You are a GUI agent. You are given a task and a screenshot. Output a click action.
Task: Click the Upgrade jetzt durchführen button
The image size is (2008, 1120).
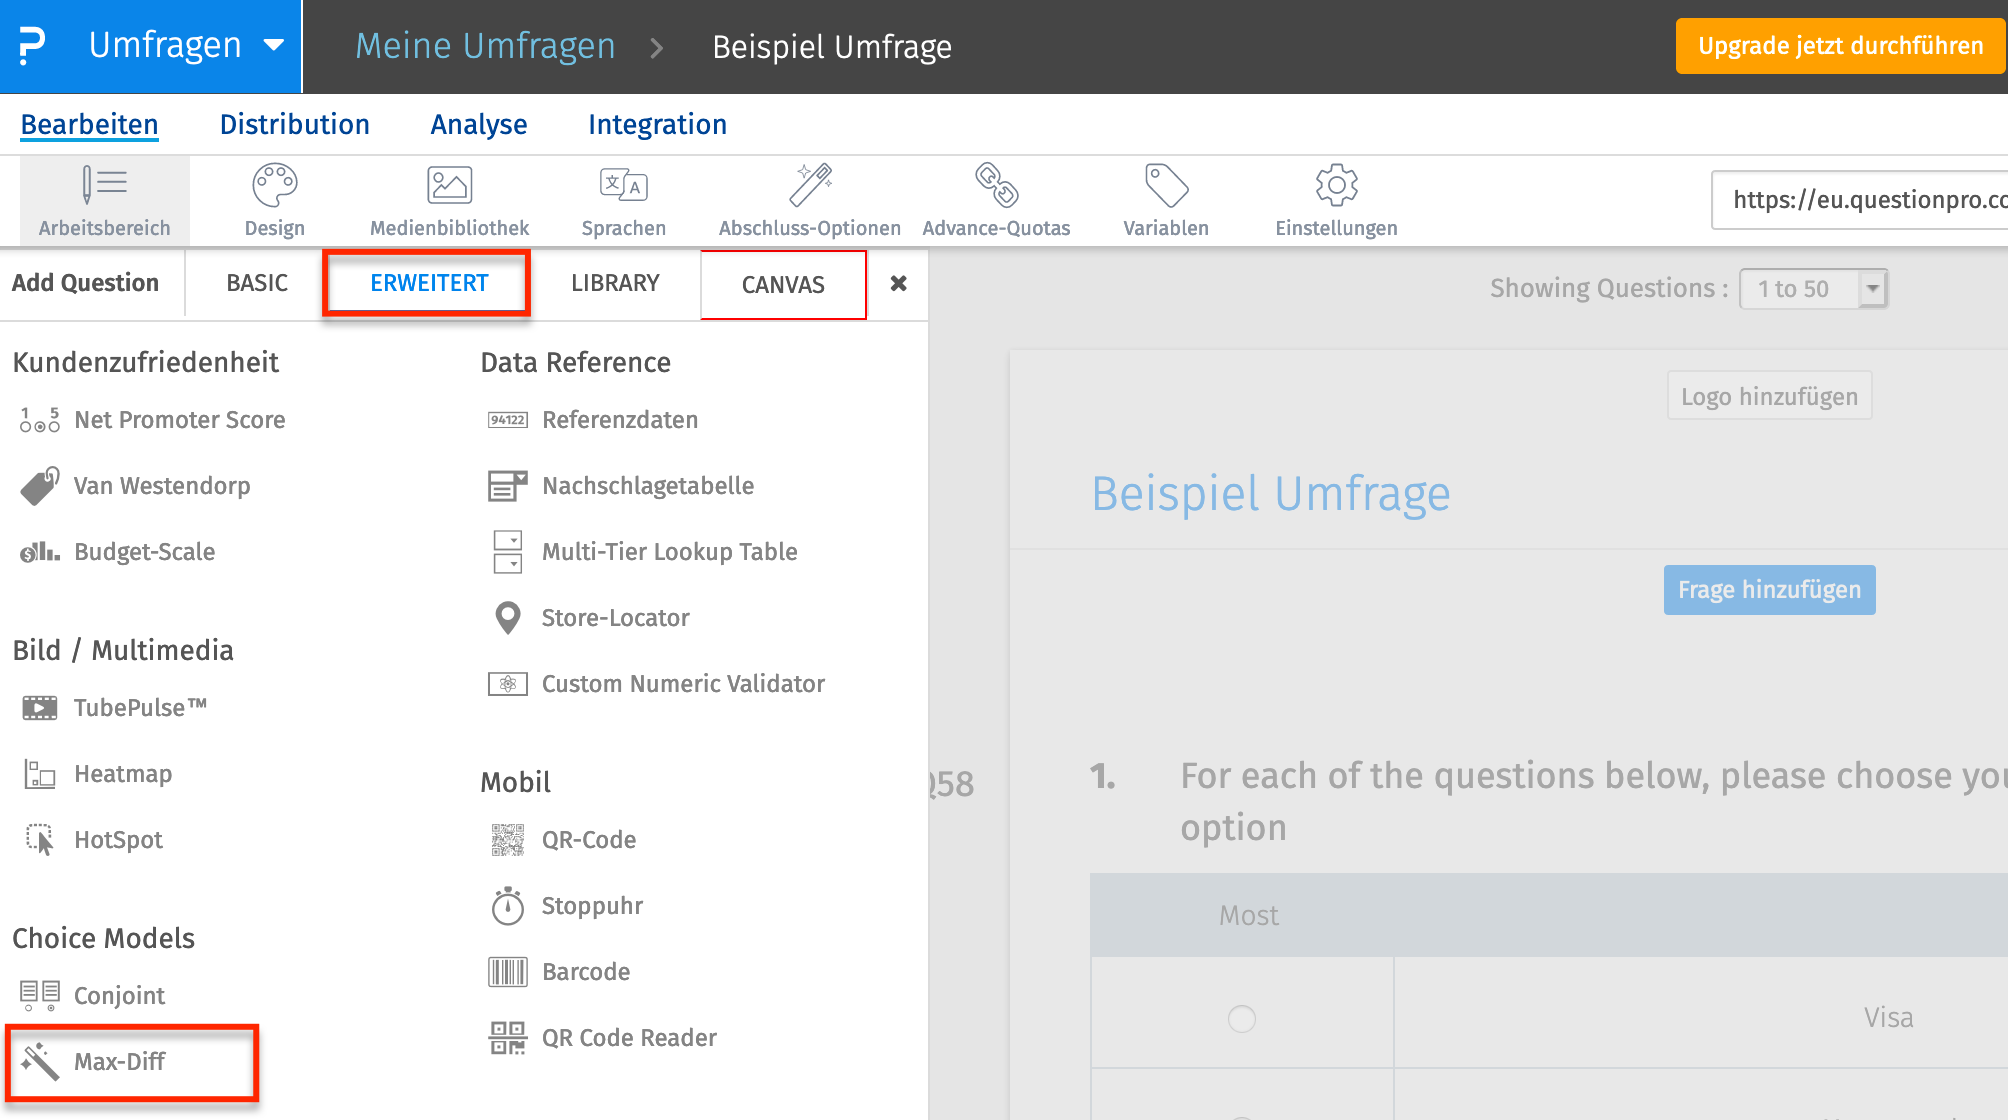[x=1840, y=45]
